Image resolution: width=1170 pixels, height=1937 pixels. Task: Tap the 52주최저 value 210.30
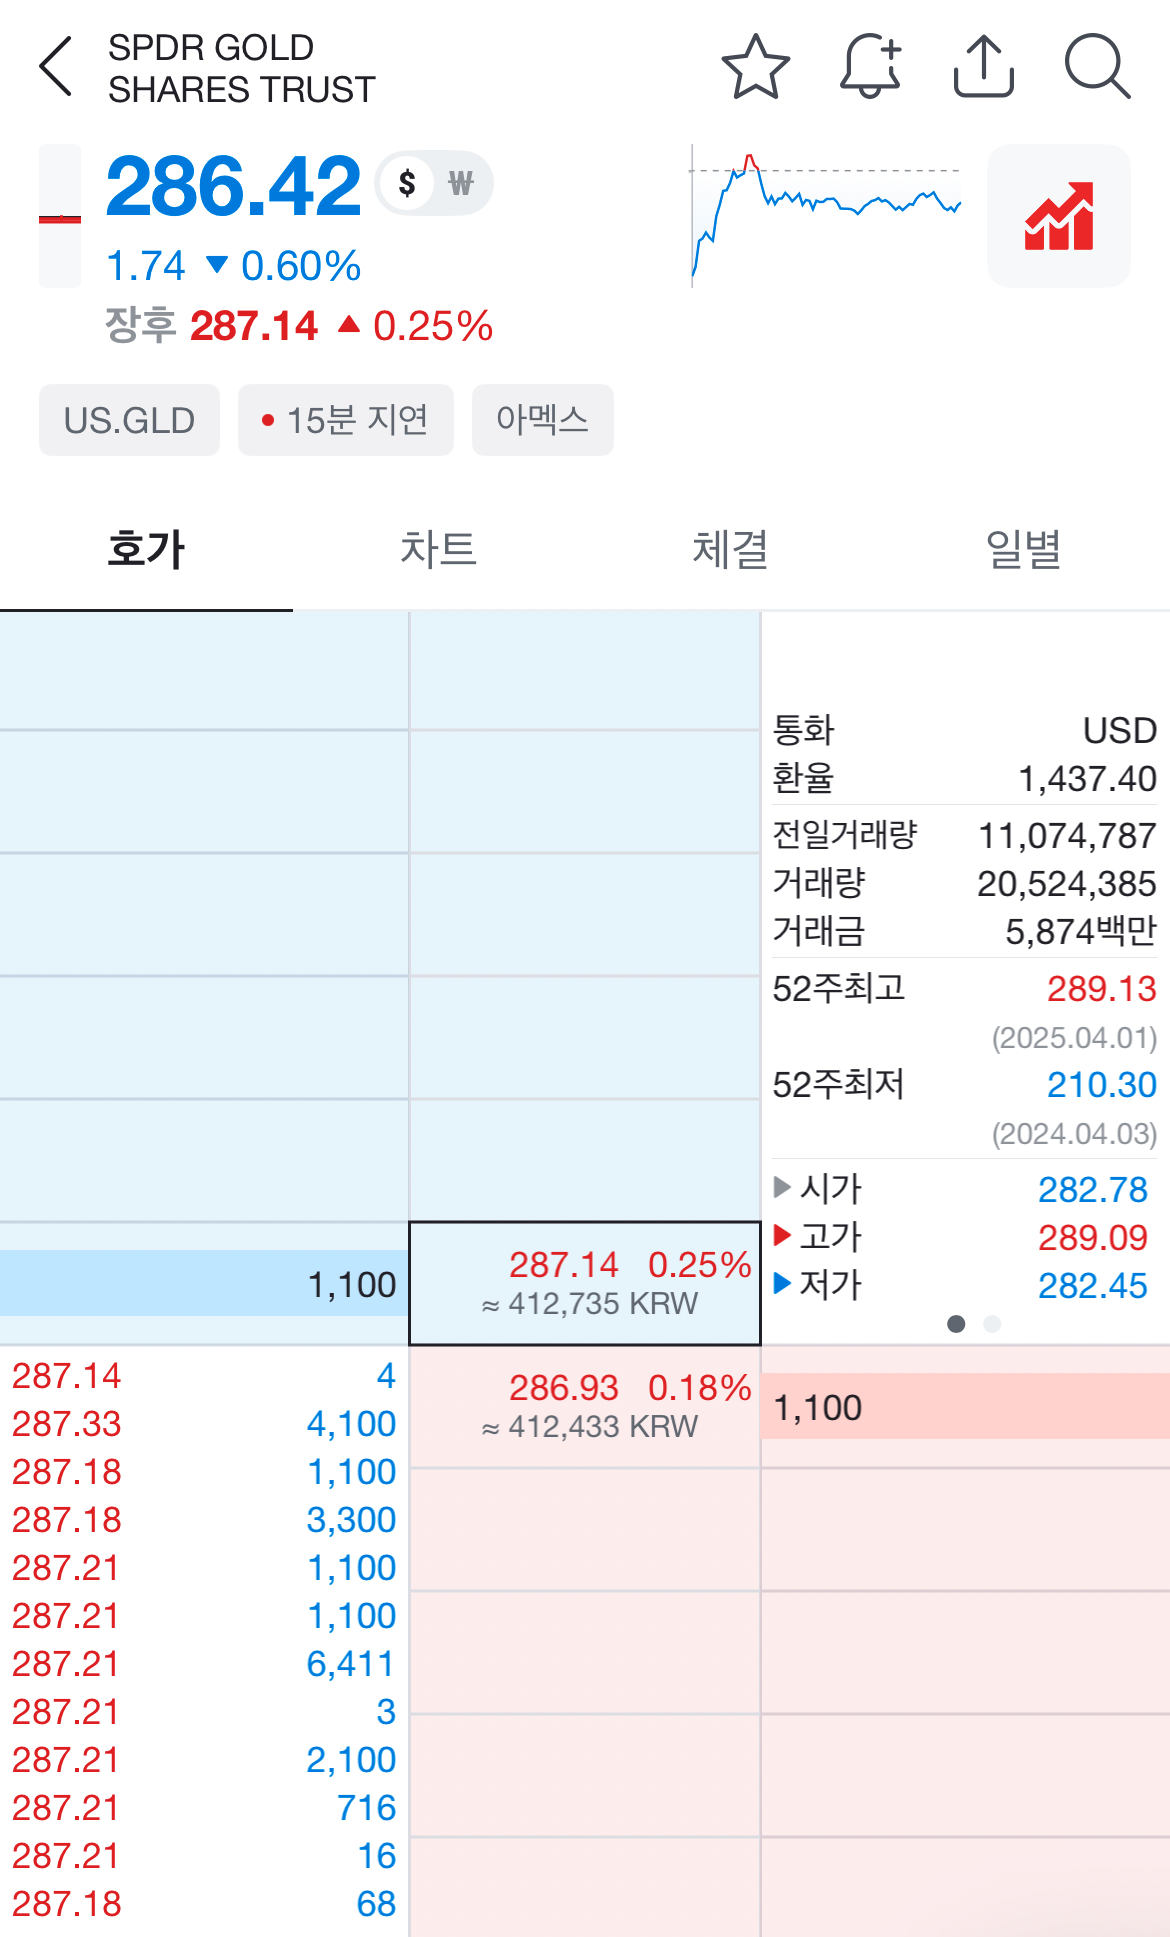[1101, 1085]
